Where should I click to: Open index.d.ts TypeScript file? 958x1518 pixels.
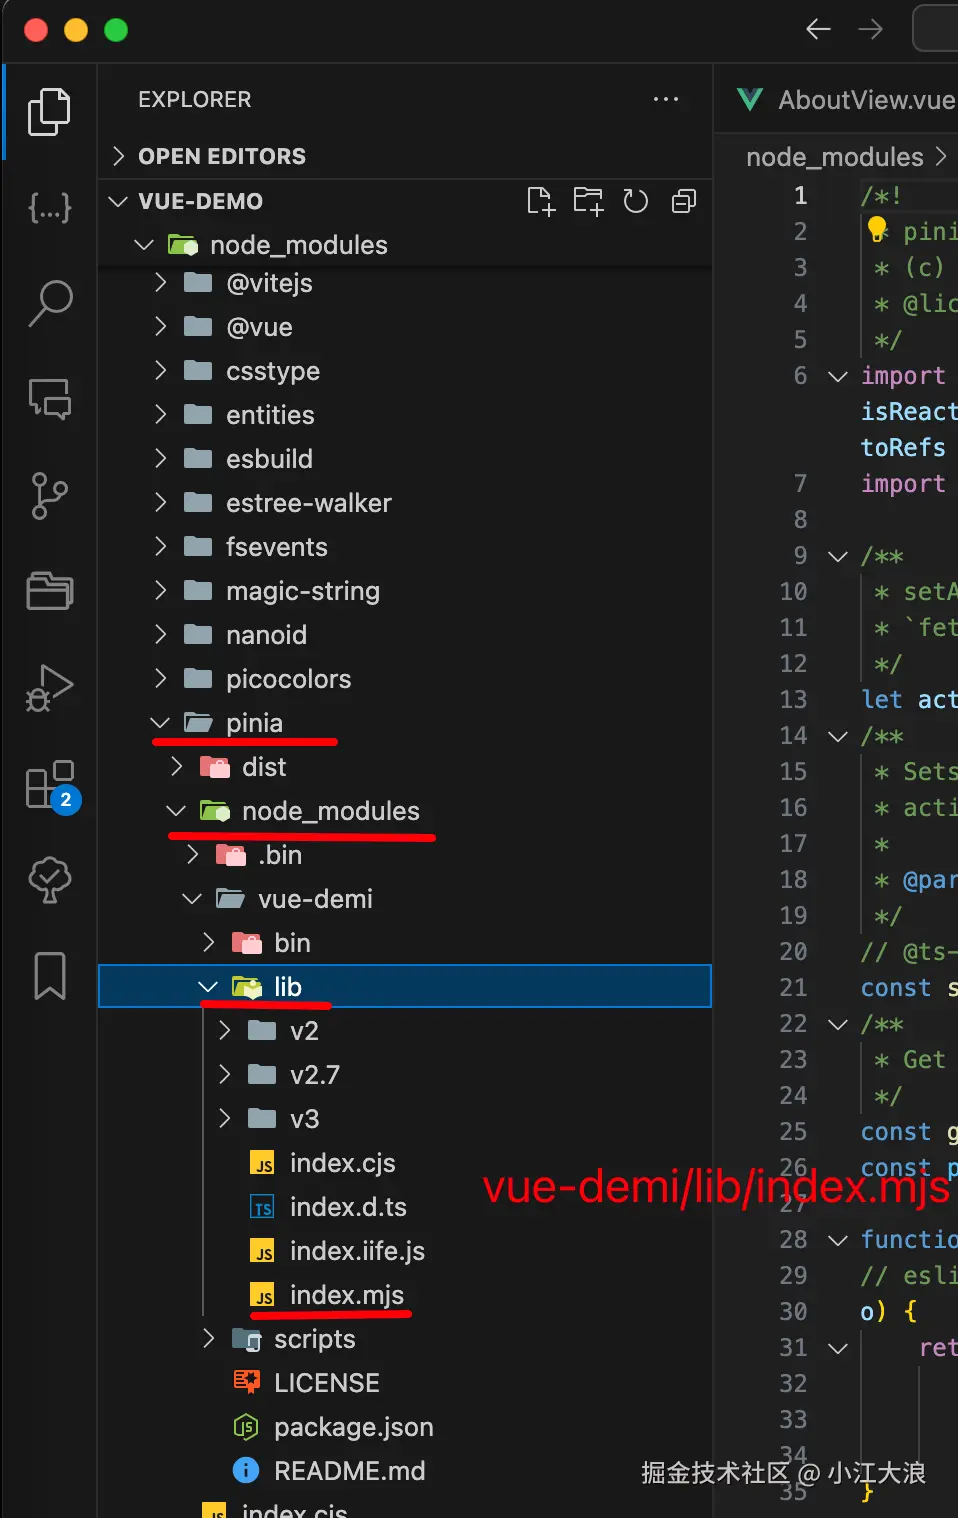pos(348,1207)
